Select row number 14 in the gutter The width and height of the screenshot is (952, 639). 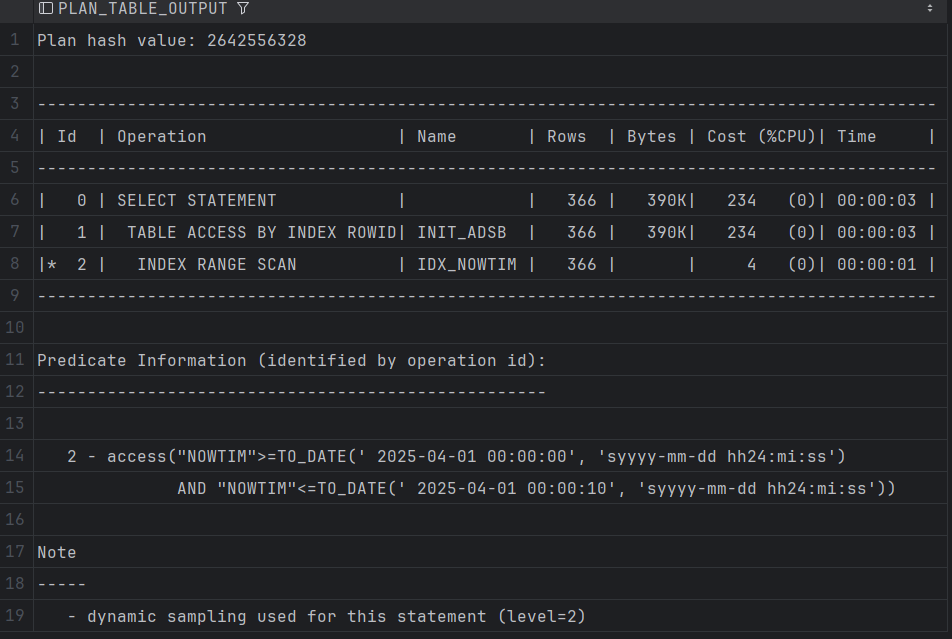pyautogui.click(x=15, y=456)
